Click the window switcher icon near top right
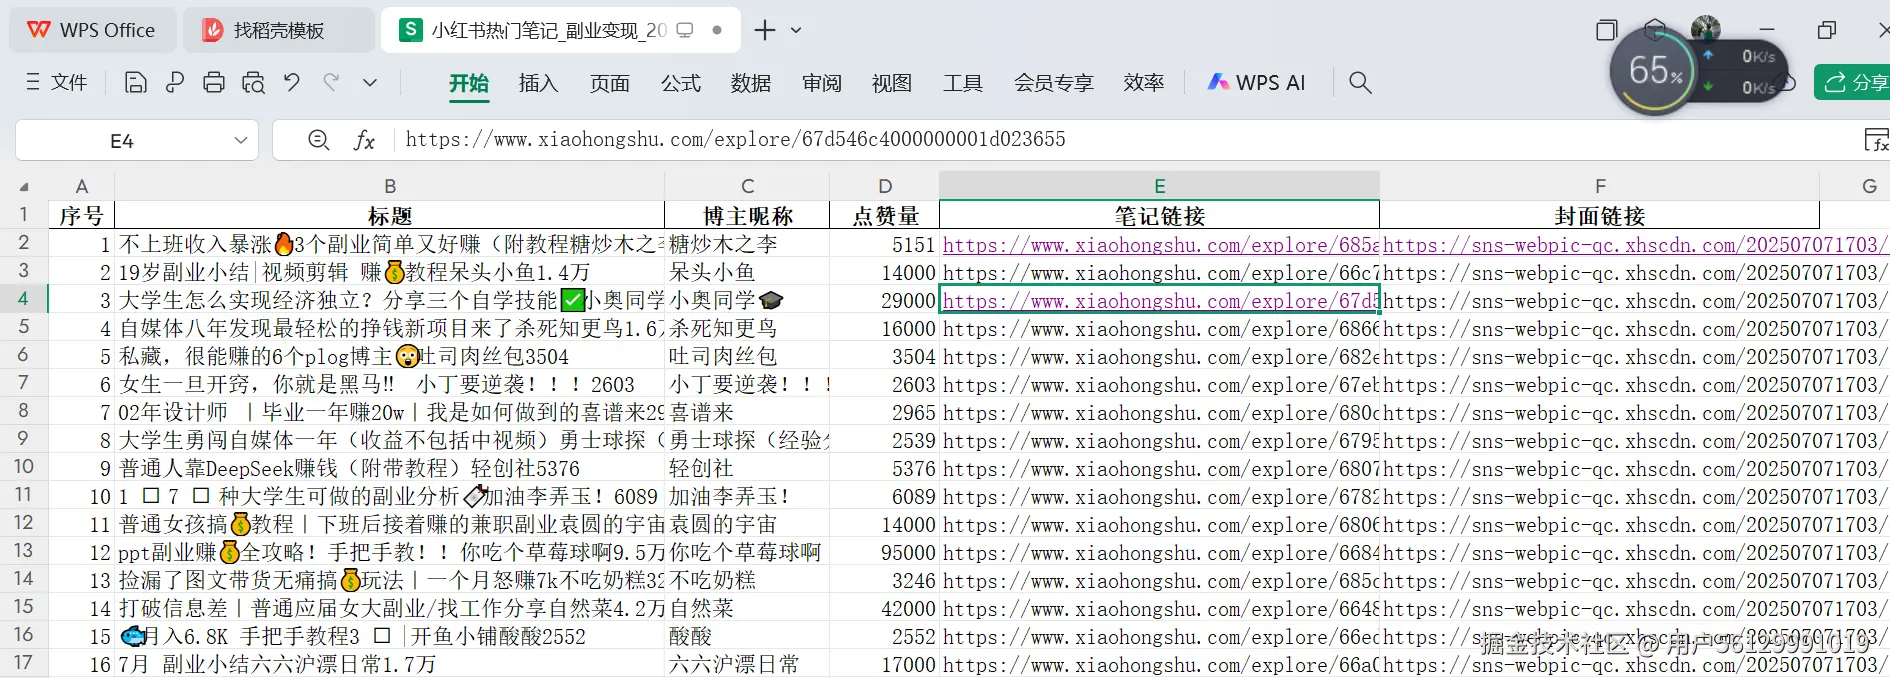This screenshot has width=1890, height=678. [1607, 30]
